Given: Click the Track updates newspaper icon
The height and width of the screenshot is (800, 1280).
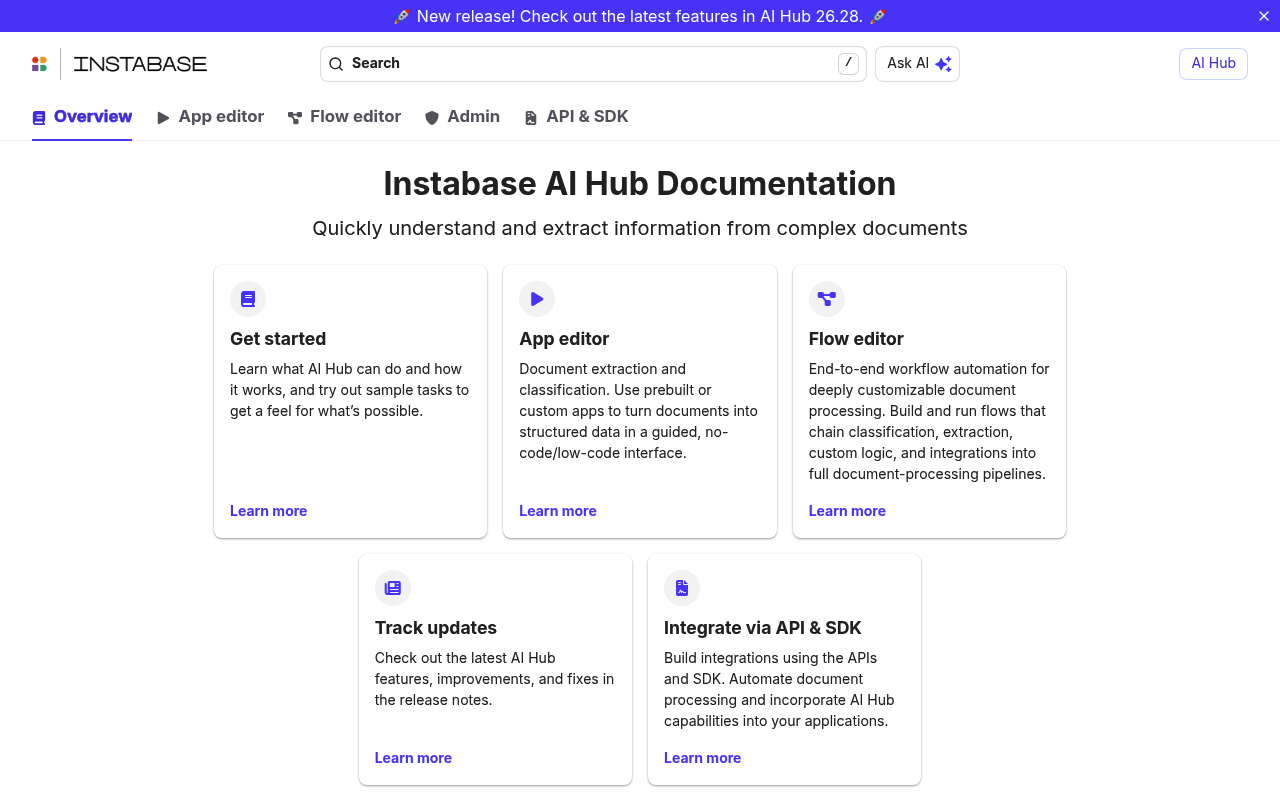Looking at the screenshot, I should [393, 588].
